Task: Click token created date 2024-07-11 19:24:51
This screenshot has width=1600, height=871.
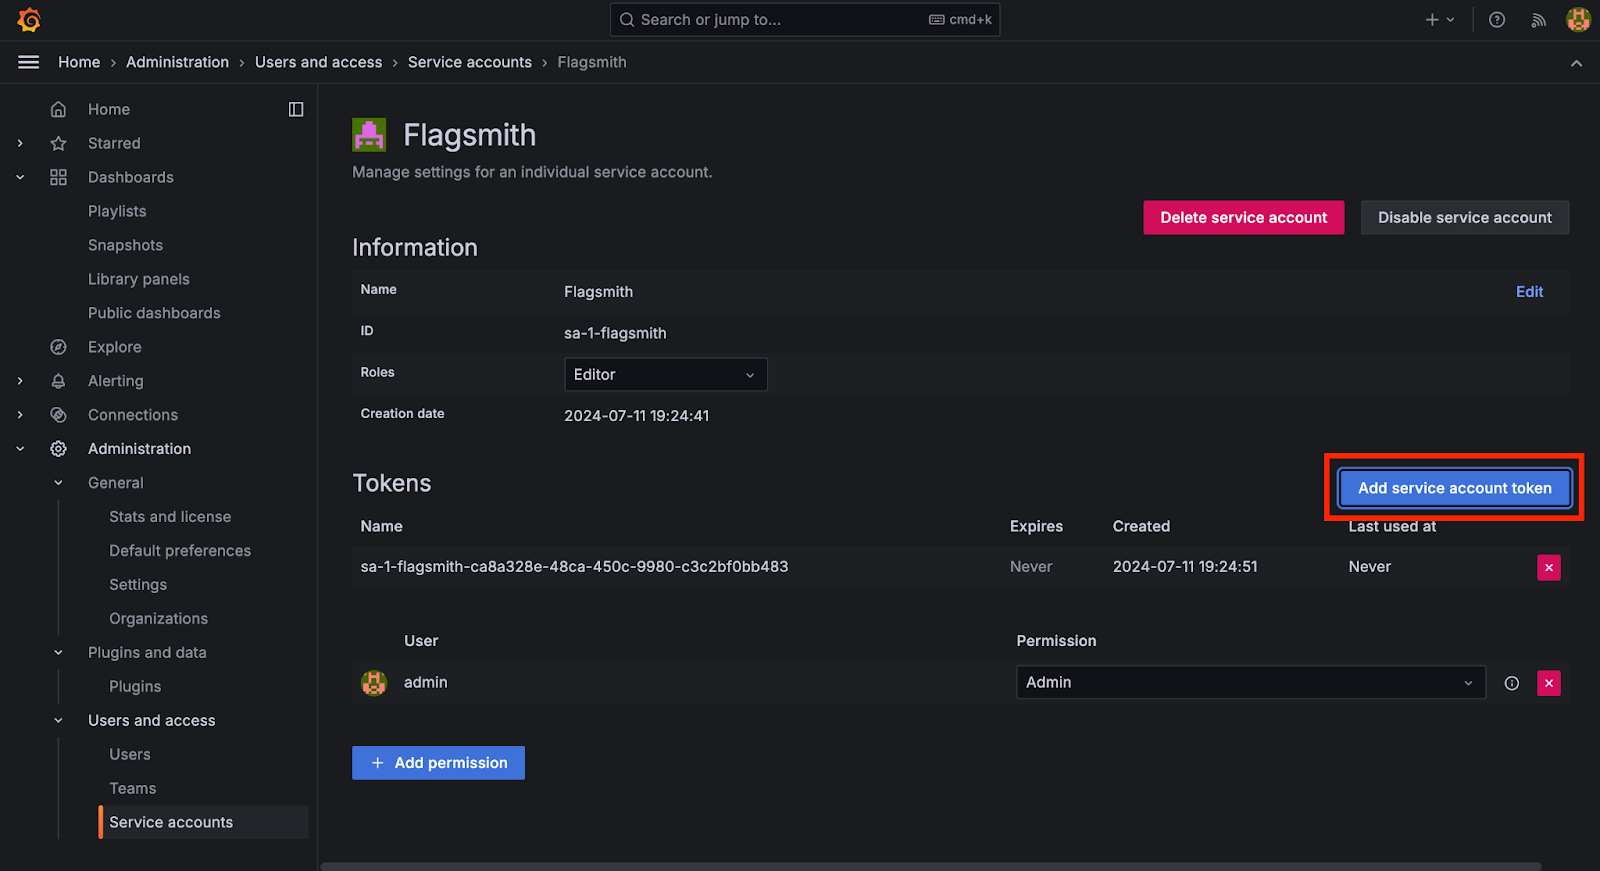Action: click(1185, 567)
